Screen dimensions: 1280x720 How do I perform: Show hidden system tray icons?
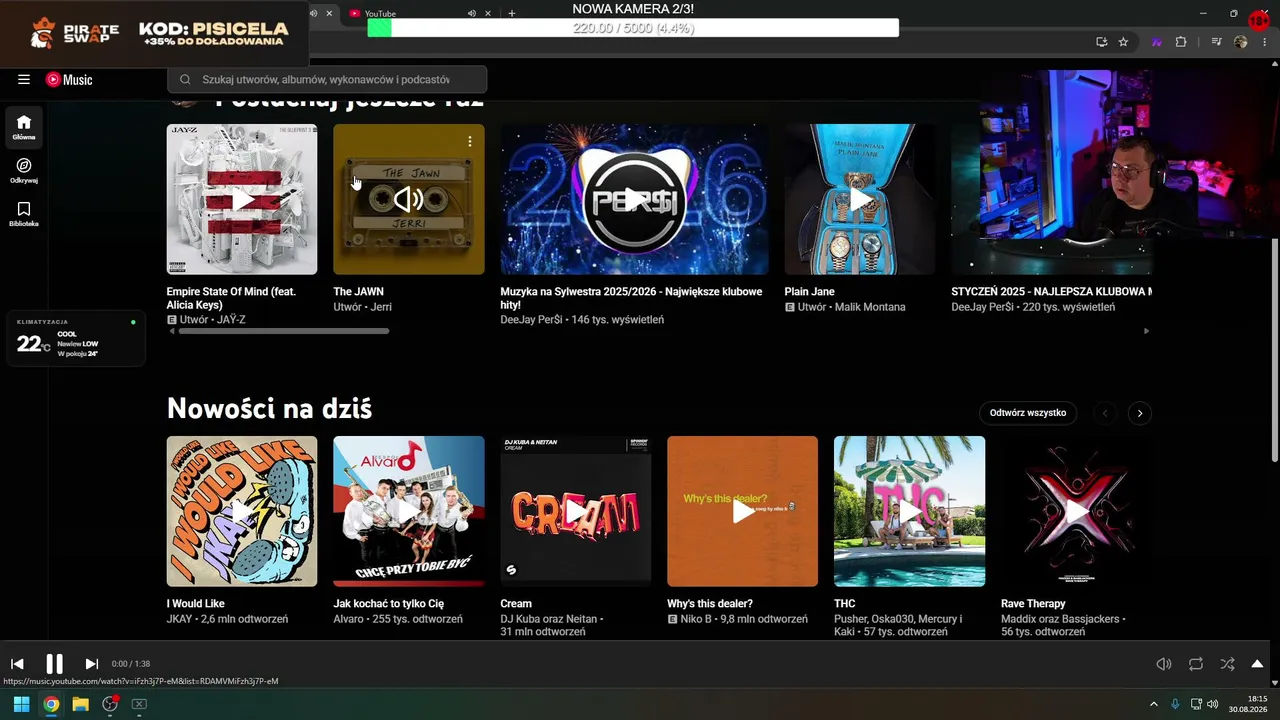(x=1153, y=704)
